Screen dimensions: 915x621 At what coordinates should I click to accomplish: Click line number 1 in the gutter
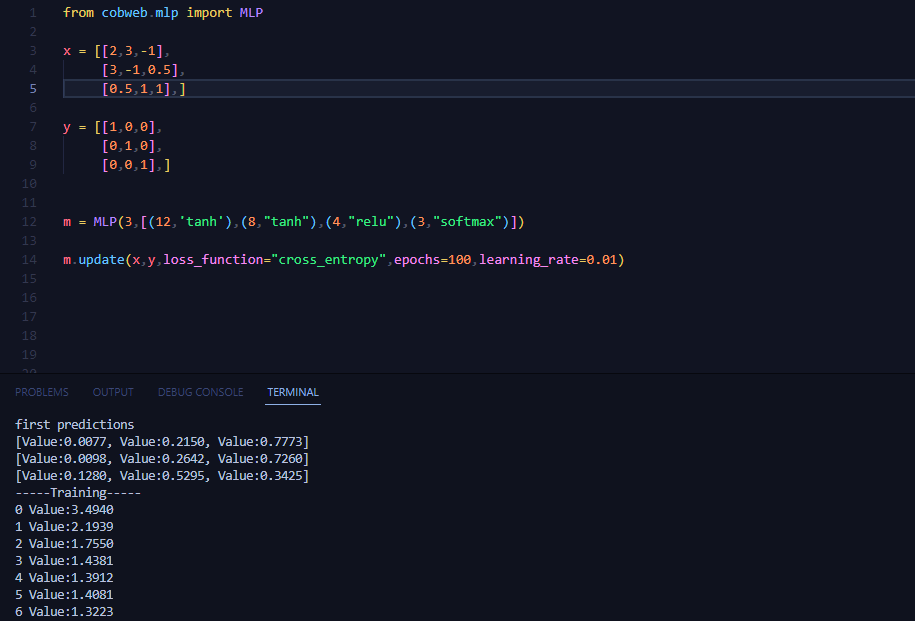tap(33, 13)
